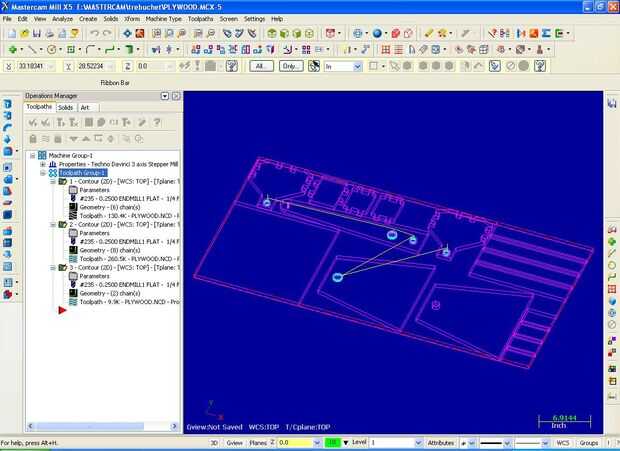
Task: Click the Lock operations padlock icon
Action: point(33,139)
